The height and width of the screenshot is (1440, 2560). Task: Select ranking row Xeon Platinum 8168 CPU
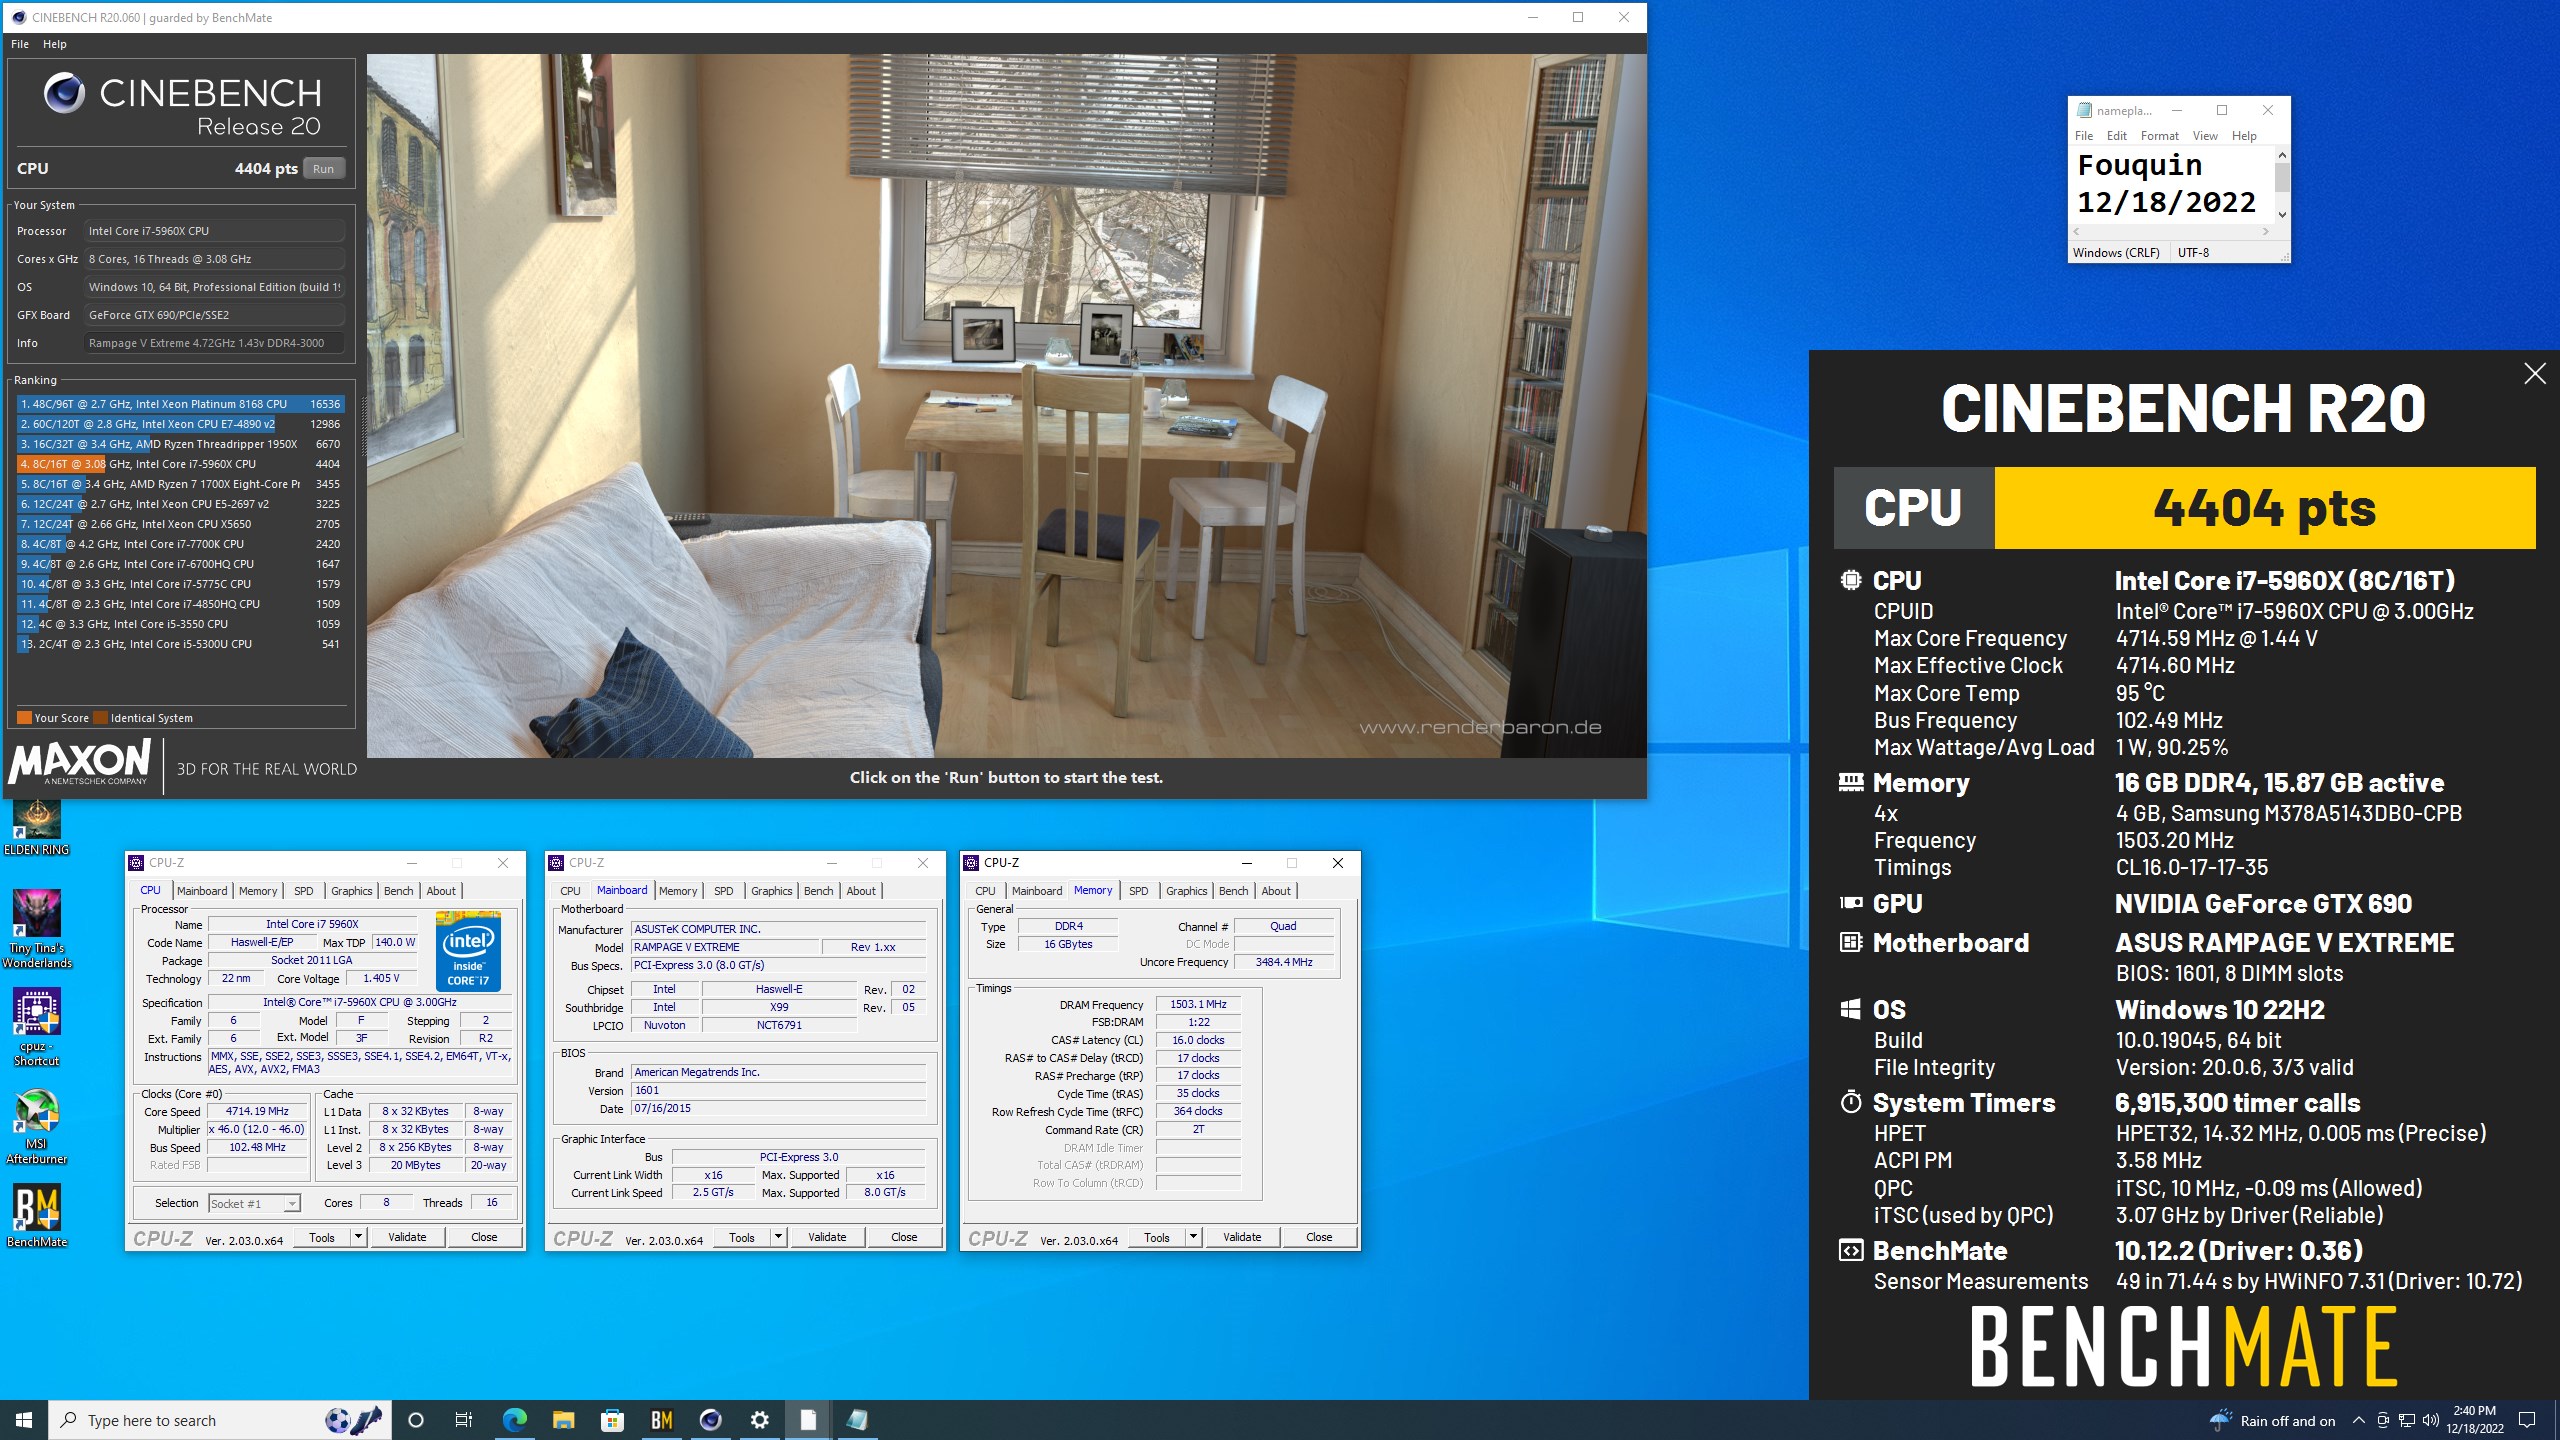[x=181, y=404]
